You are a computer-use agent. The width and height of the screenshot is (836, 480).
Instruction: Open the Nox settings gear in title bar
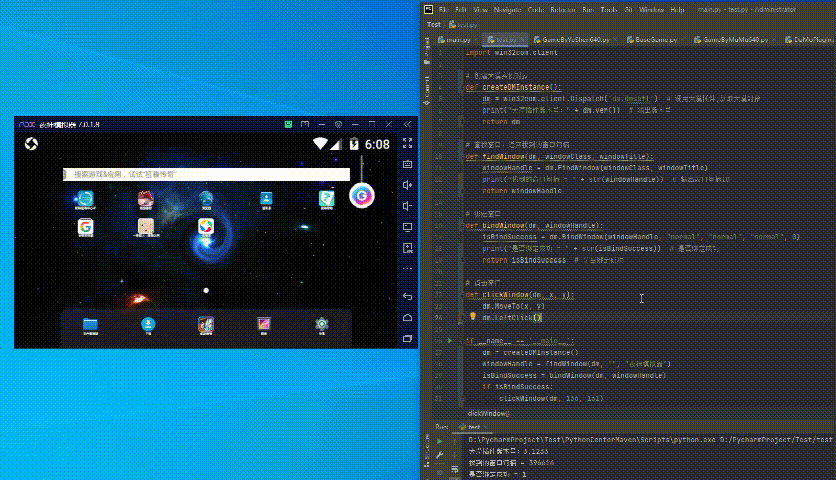click(338, 124)
